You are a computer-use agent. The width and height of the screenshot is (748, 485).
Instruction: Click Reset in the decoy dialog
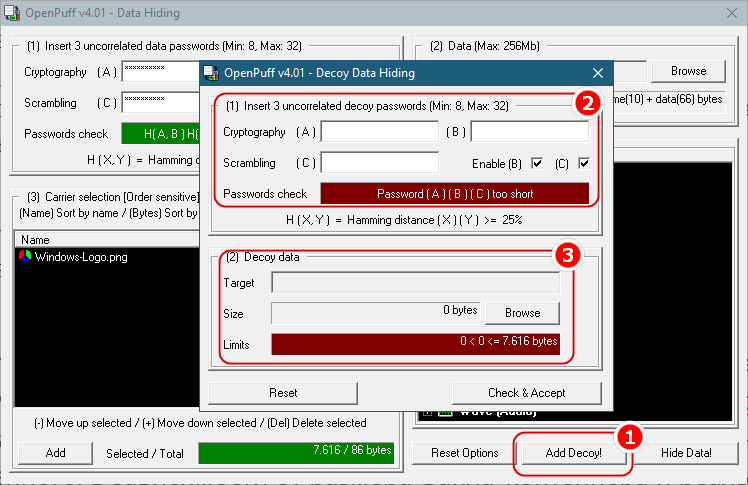pos(283,393)
